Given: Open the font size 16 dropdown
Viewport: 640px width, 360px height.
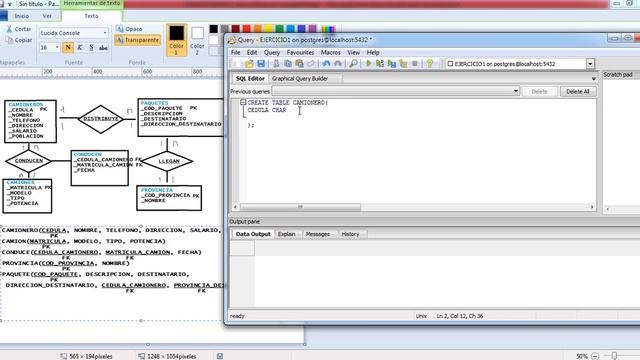Looking at the screenshot, I should (57, 48).
